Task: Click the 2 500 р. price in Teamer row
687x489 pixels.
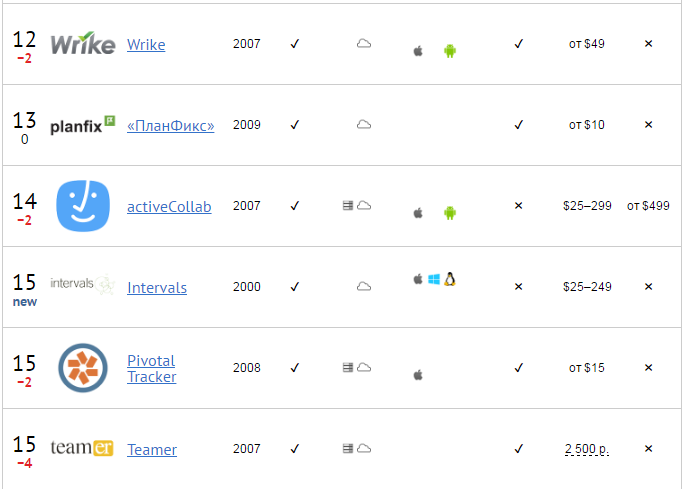Action: point(586,449)
